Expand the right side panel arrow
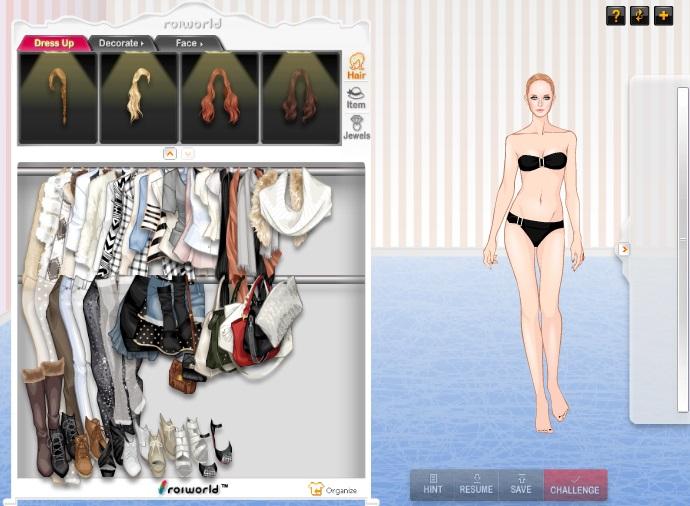690x506 pixels. pos(624,249)
